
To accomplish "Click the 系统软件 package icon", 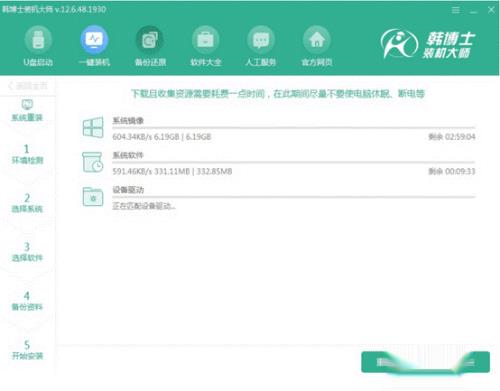I will coord(93,162).
